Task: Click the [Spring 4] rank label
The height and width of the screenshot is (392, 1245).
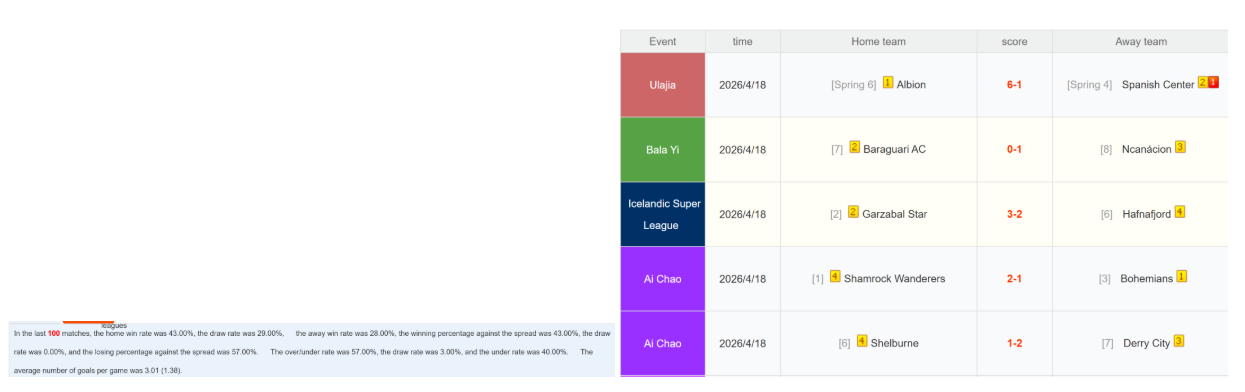Action: tap(1089, 85)
